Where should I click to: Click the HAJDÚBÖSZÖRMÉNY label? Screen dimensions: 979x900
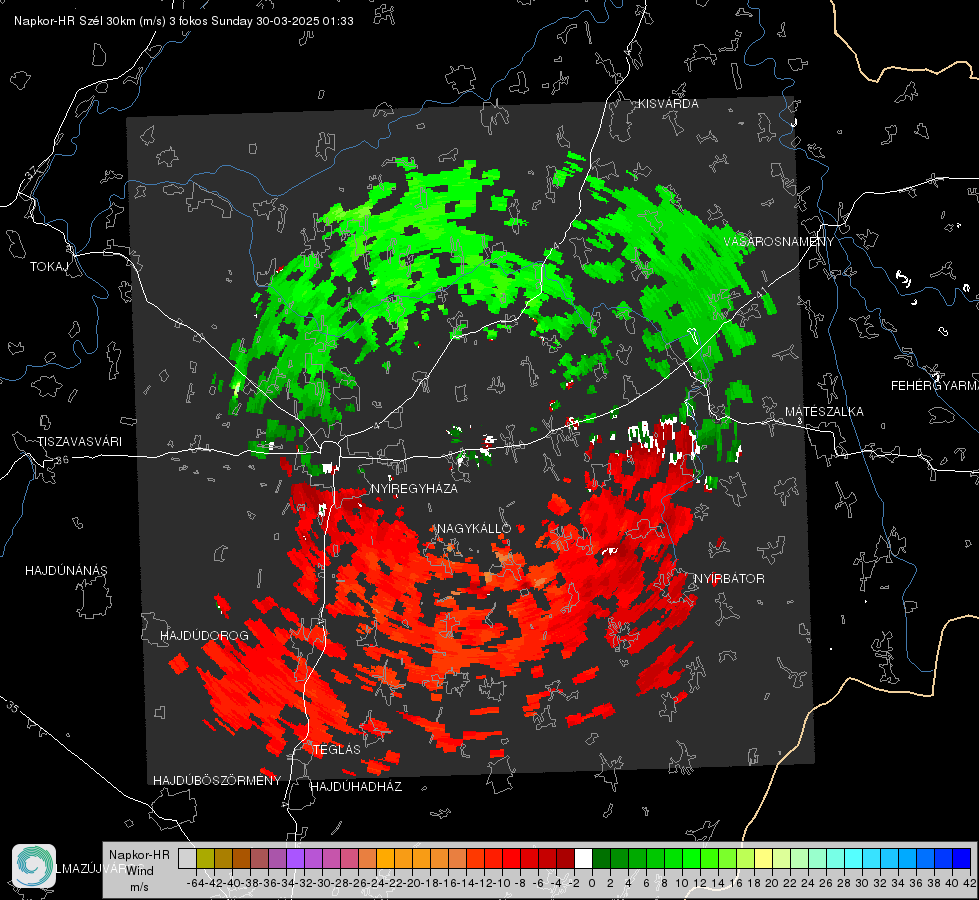point(217,780)
